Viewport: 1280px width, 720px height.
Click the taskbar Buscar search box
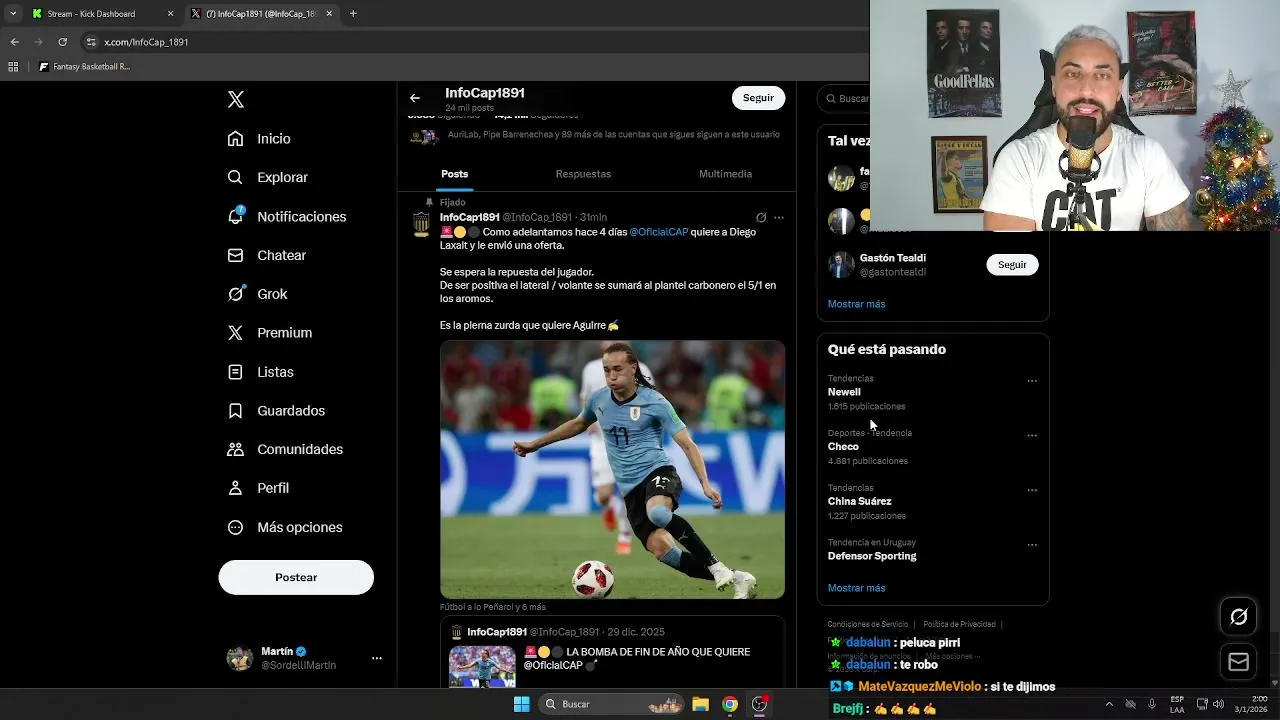(612, 704)
